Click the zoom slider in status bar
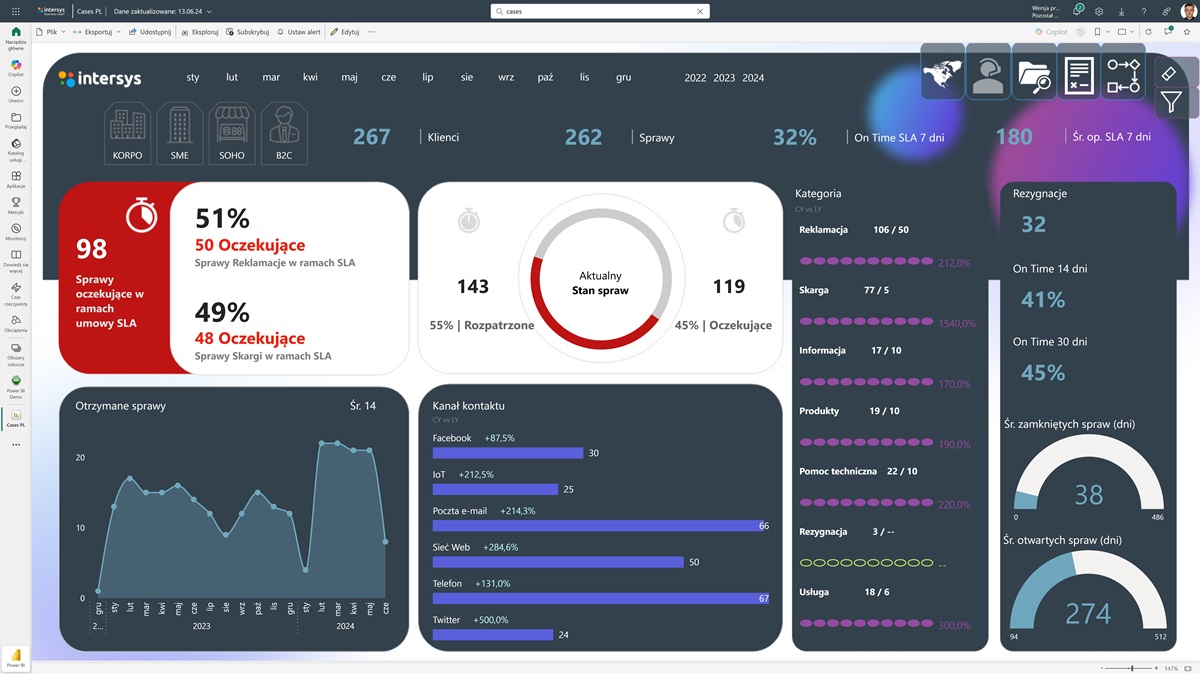 1131,668
